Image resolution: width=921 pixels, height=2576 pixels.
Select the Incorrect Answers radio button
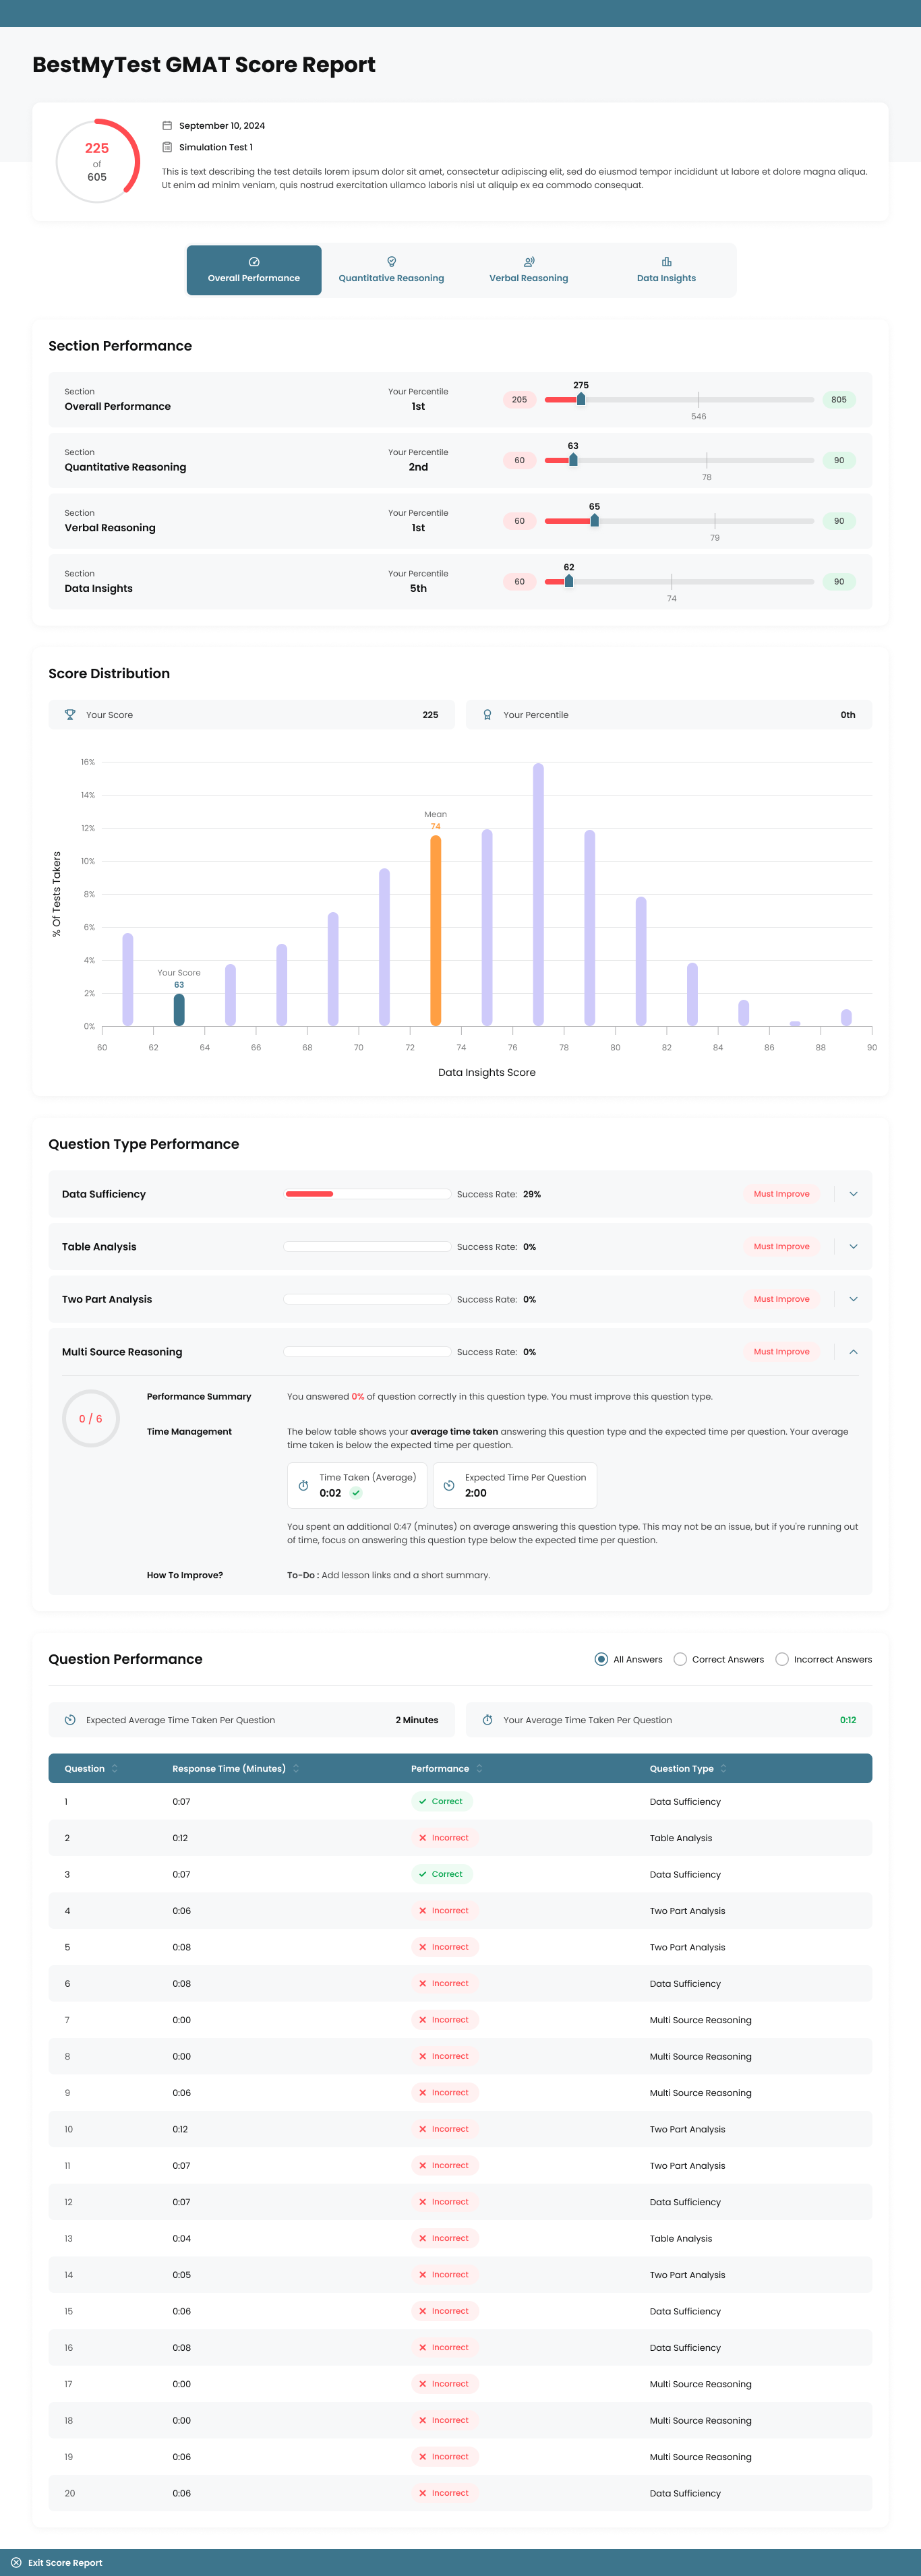[x=782, y=1659]
